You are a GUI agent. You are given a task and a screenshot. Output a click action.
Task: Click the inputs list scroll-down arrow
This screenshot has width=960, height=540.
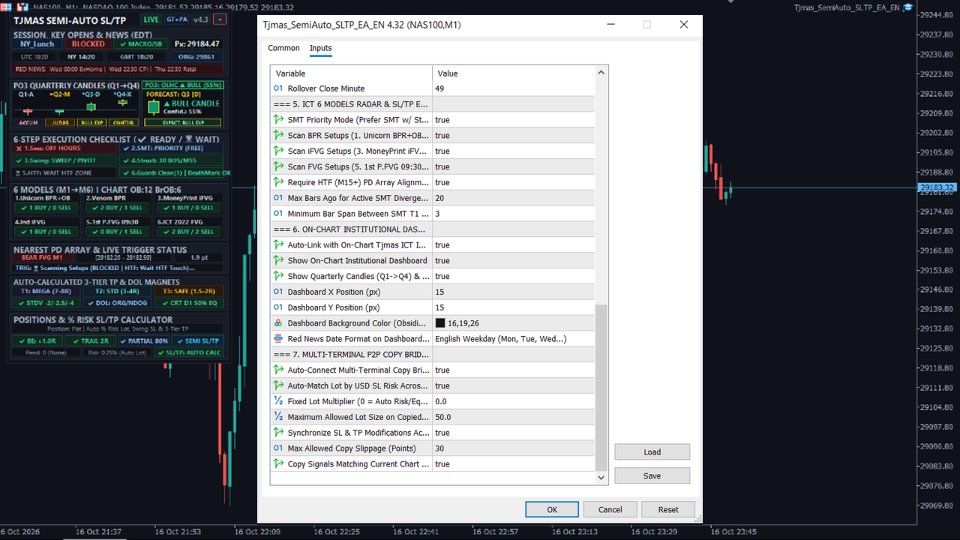[601, 477]
